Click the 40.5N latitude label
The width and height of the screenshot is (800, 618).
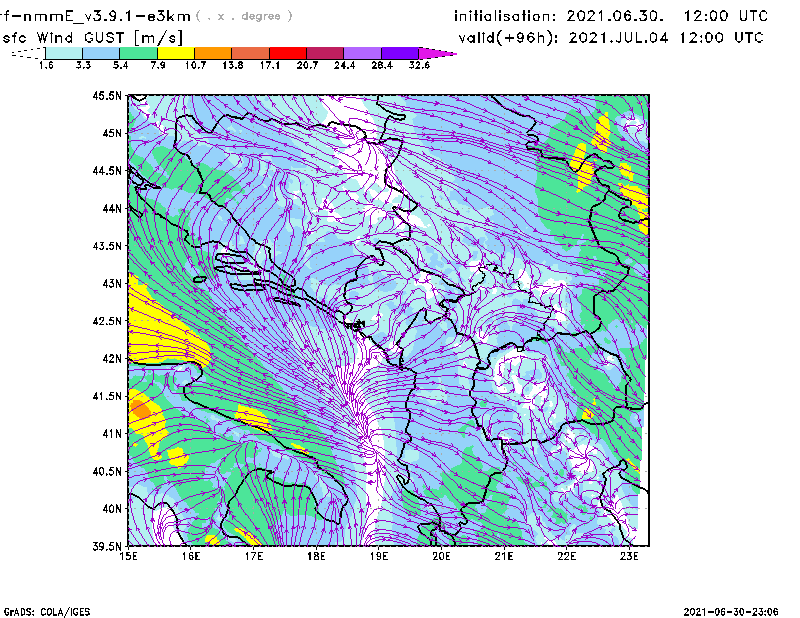[x=108, y=472]
